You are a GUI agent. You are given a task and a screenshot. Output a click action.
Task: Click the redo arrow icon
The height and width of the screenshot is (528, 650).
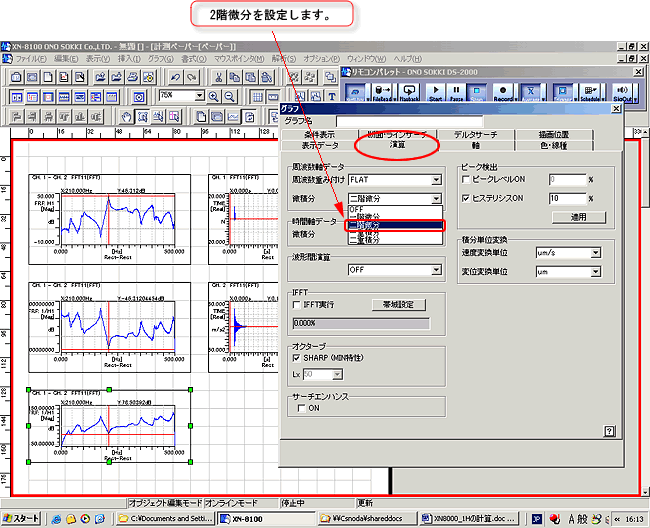tap(191, 77)
